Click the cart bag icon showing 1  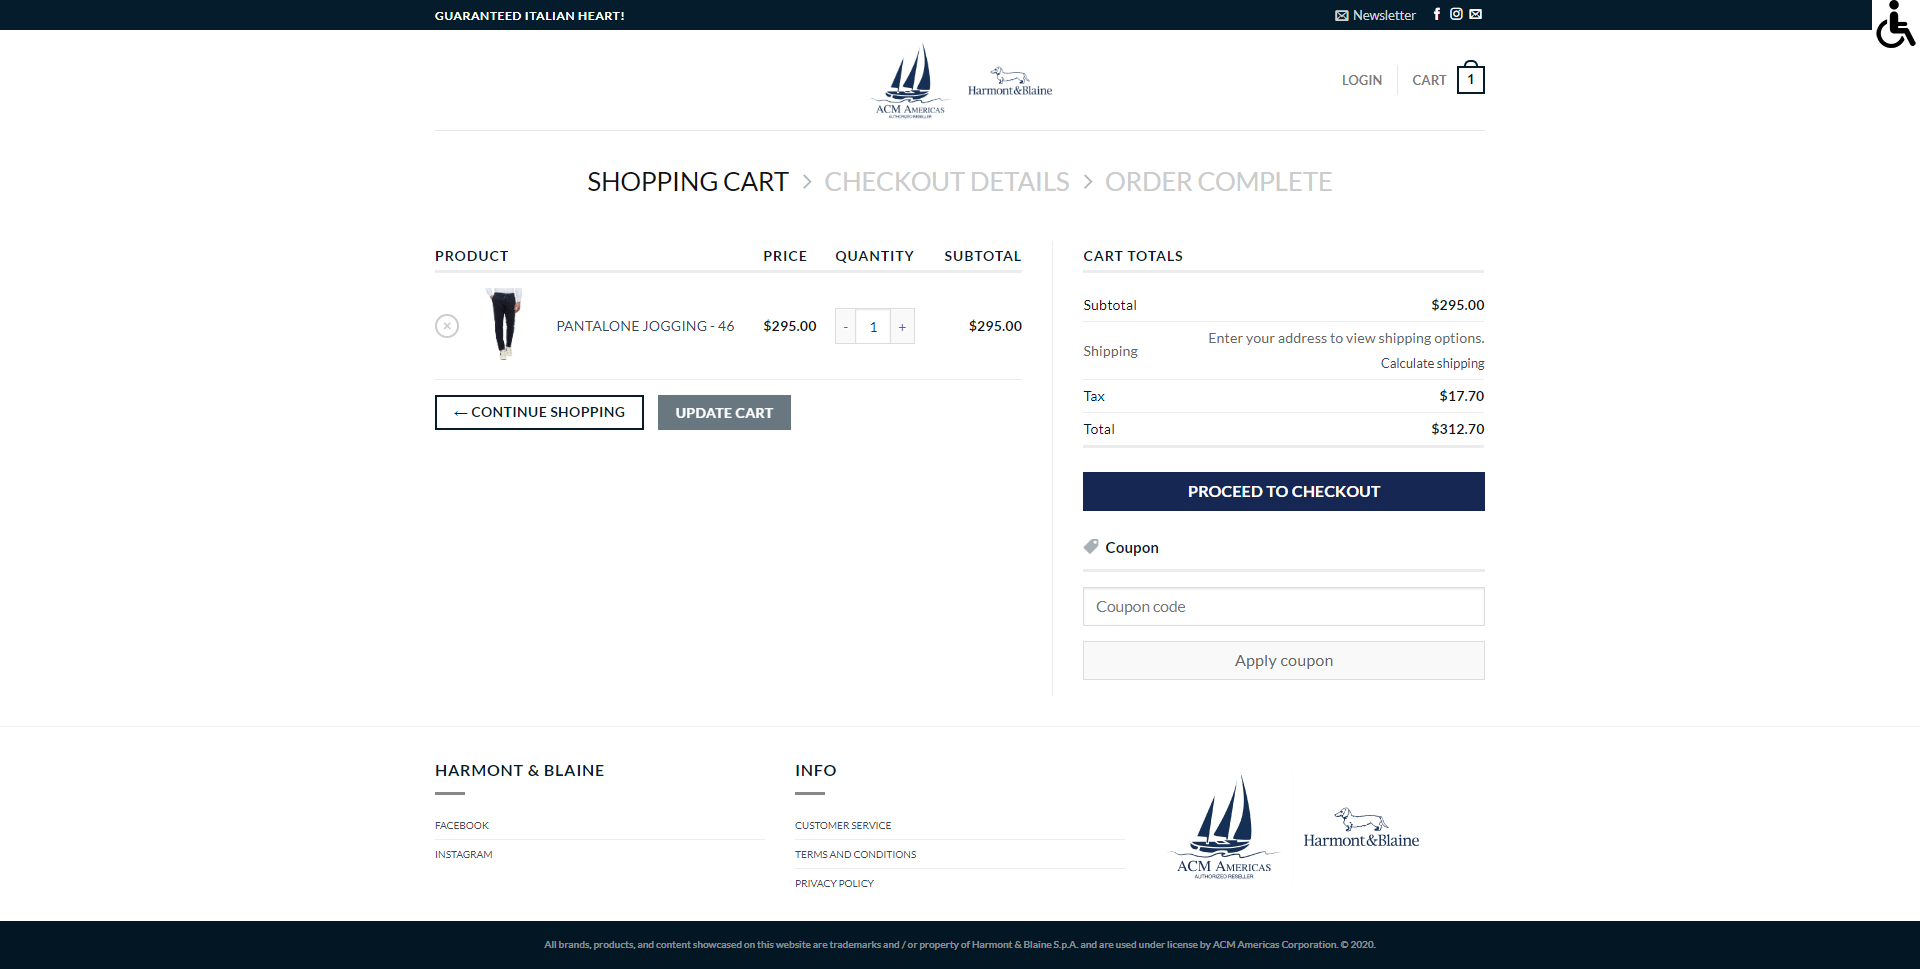(x=1470, y=79)
